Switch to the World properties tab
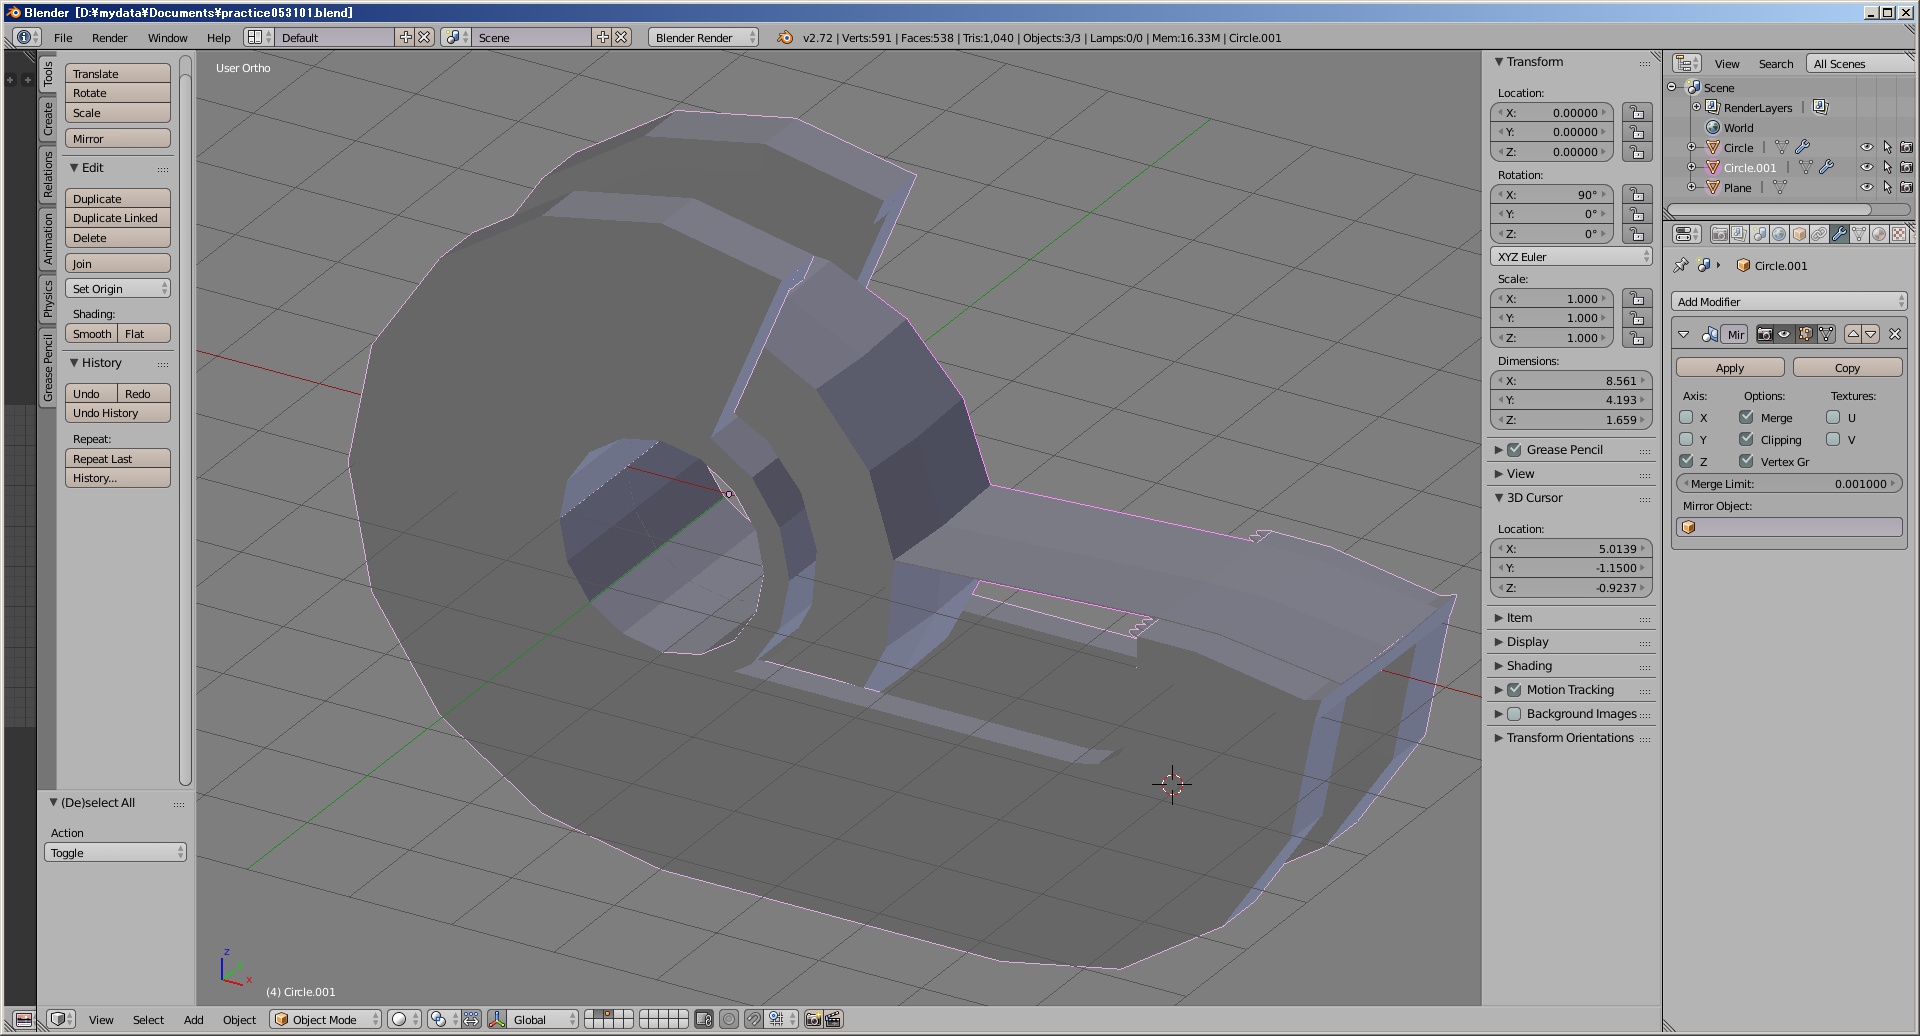This screenshot has width=1920, height=1036. 1779,234
